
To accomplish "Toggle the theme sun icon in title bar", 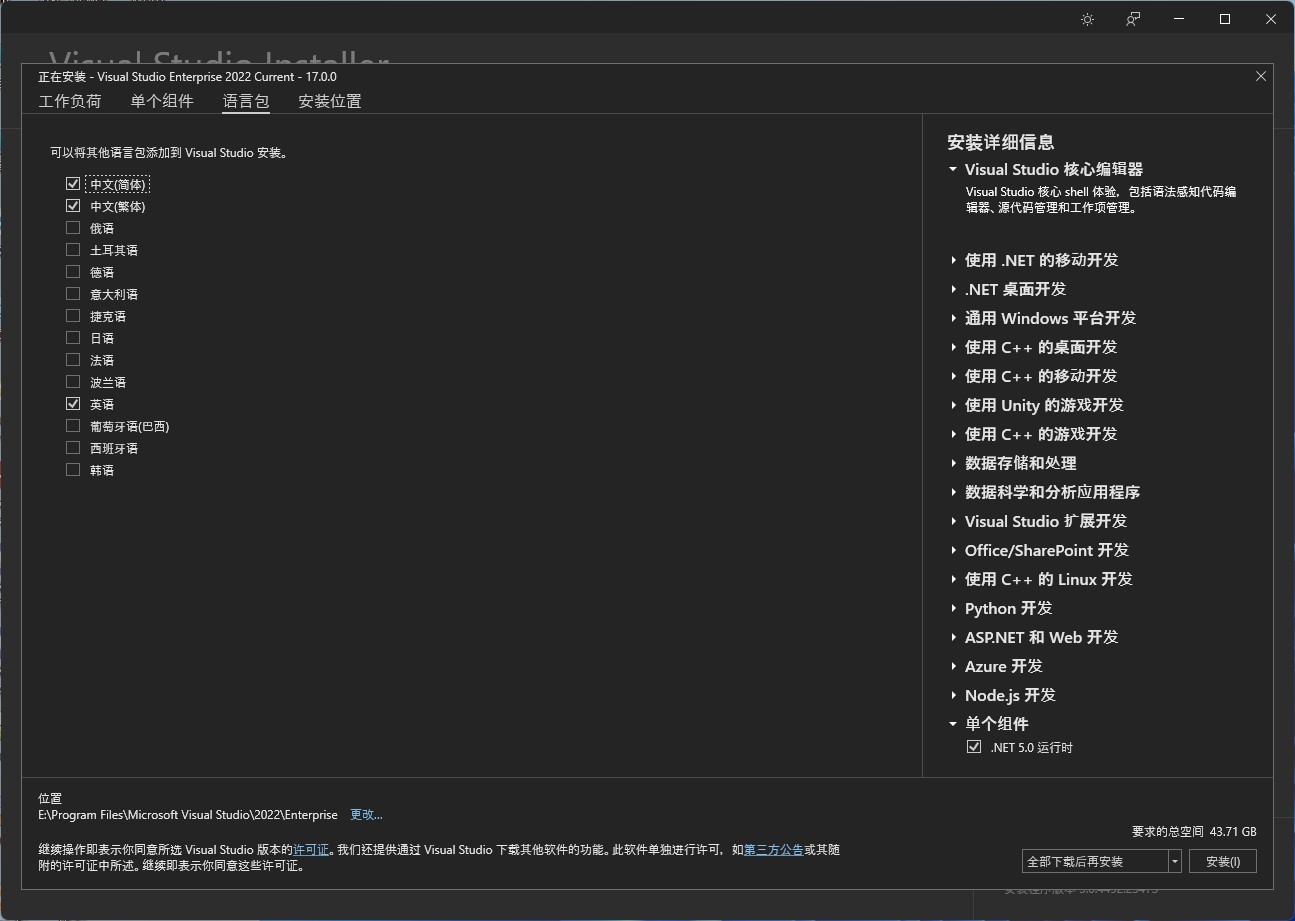I will coord(1087,20).
